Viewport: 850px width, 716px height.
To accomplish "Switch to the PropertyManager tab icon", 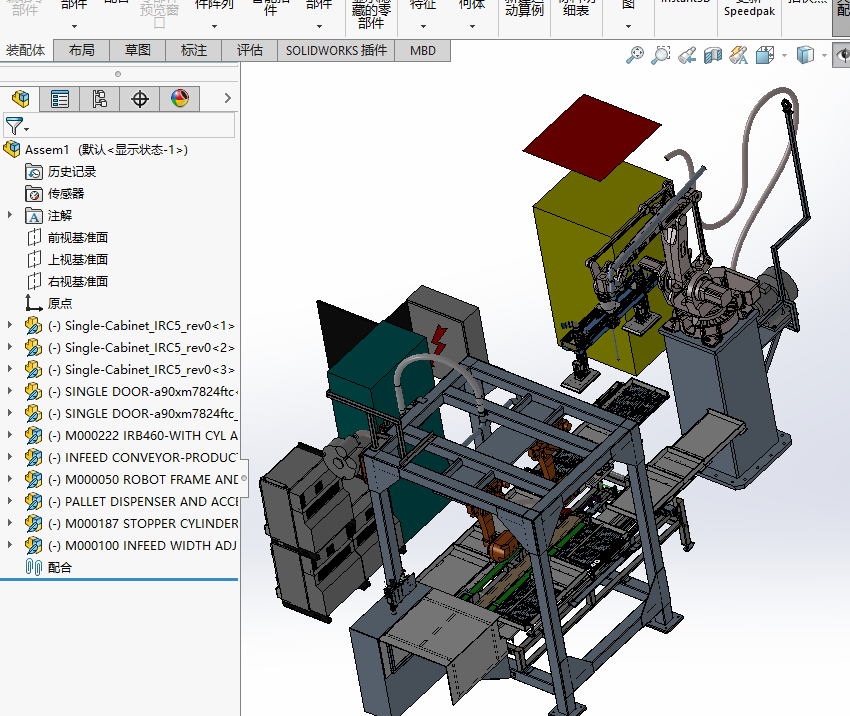I will (x=60, y=98).
